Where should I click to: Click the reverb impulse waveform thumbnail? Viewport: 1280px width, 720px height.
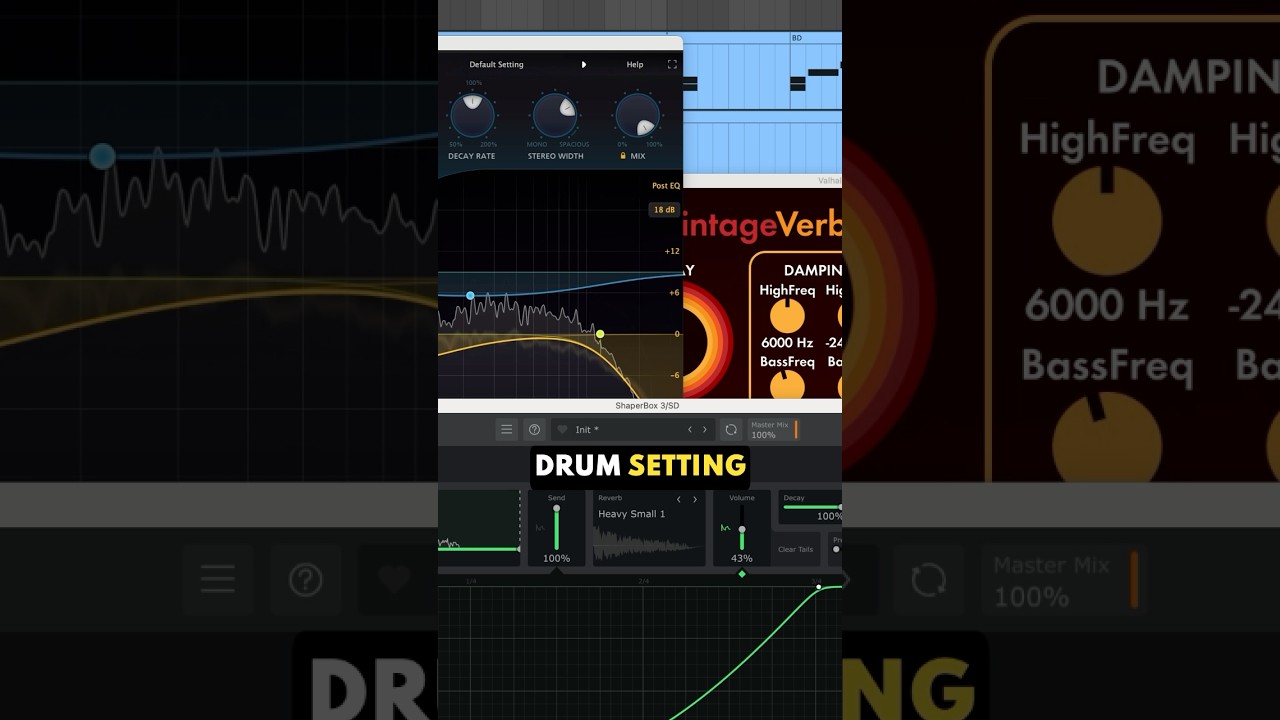tap(650, 543)
